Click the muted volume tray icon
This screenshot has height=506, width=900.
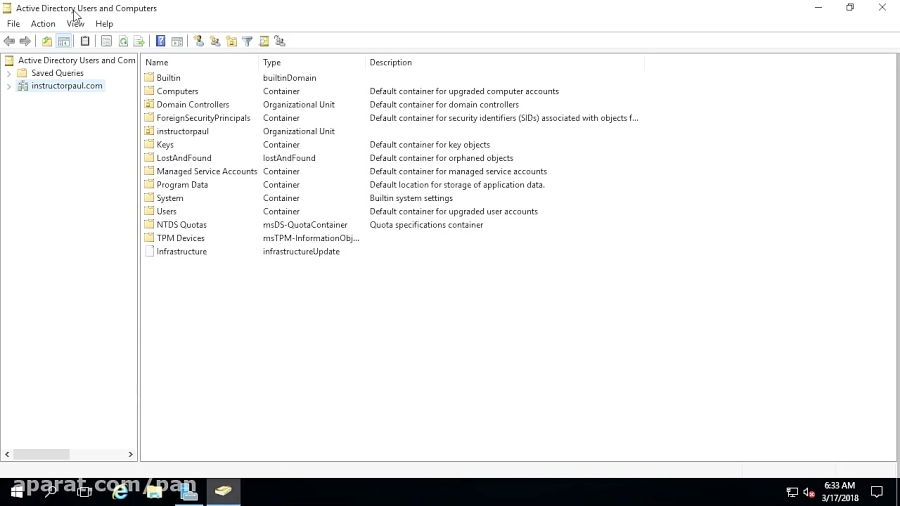(809, 492)
